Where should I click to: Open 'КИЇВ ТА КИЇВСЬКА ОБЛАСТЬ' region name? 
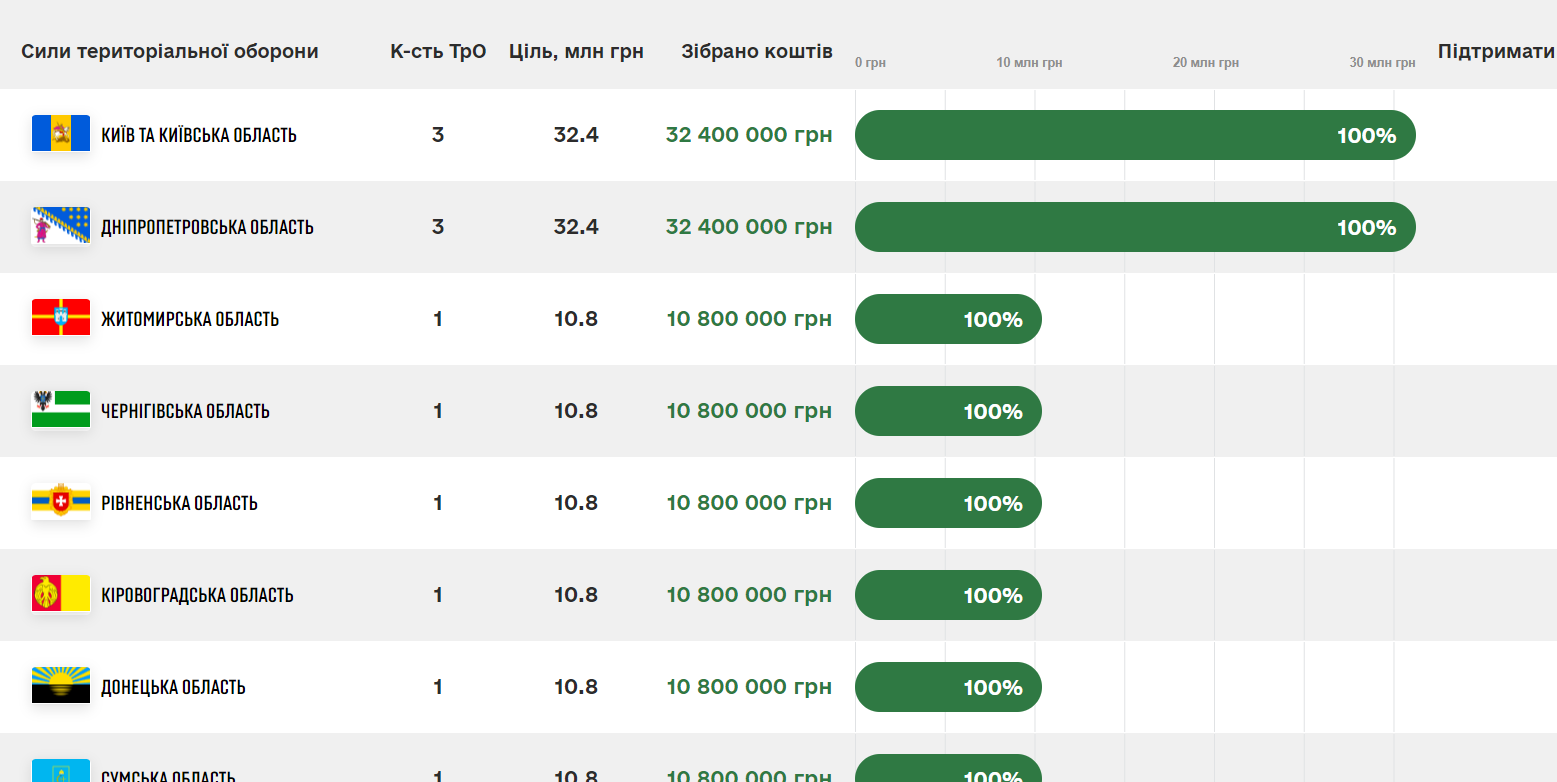199,135
